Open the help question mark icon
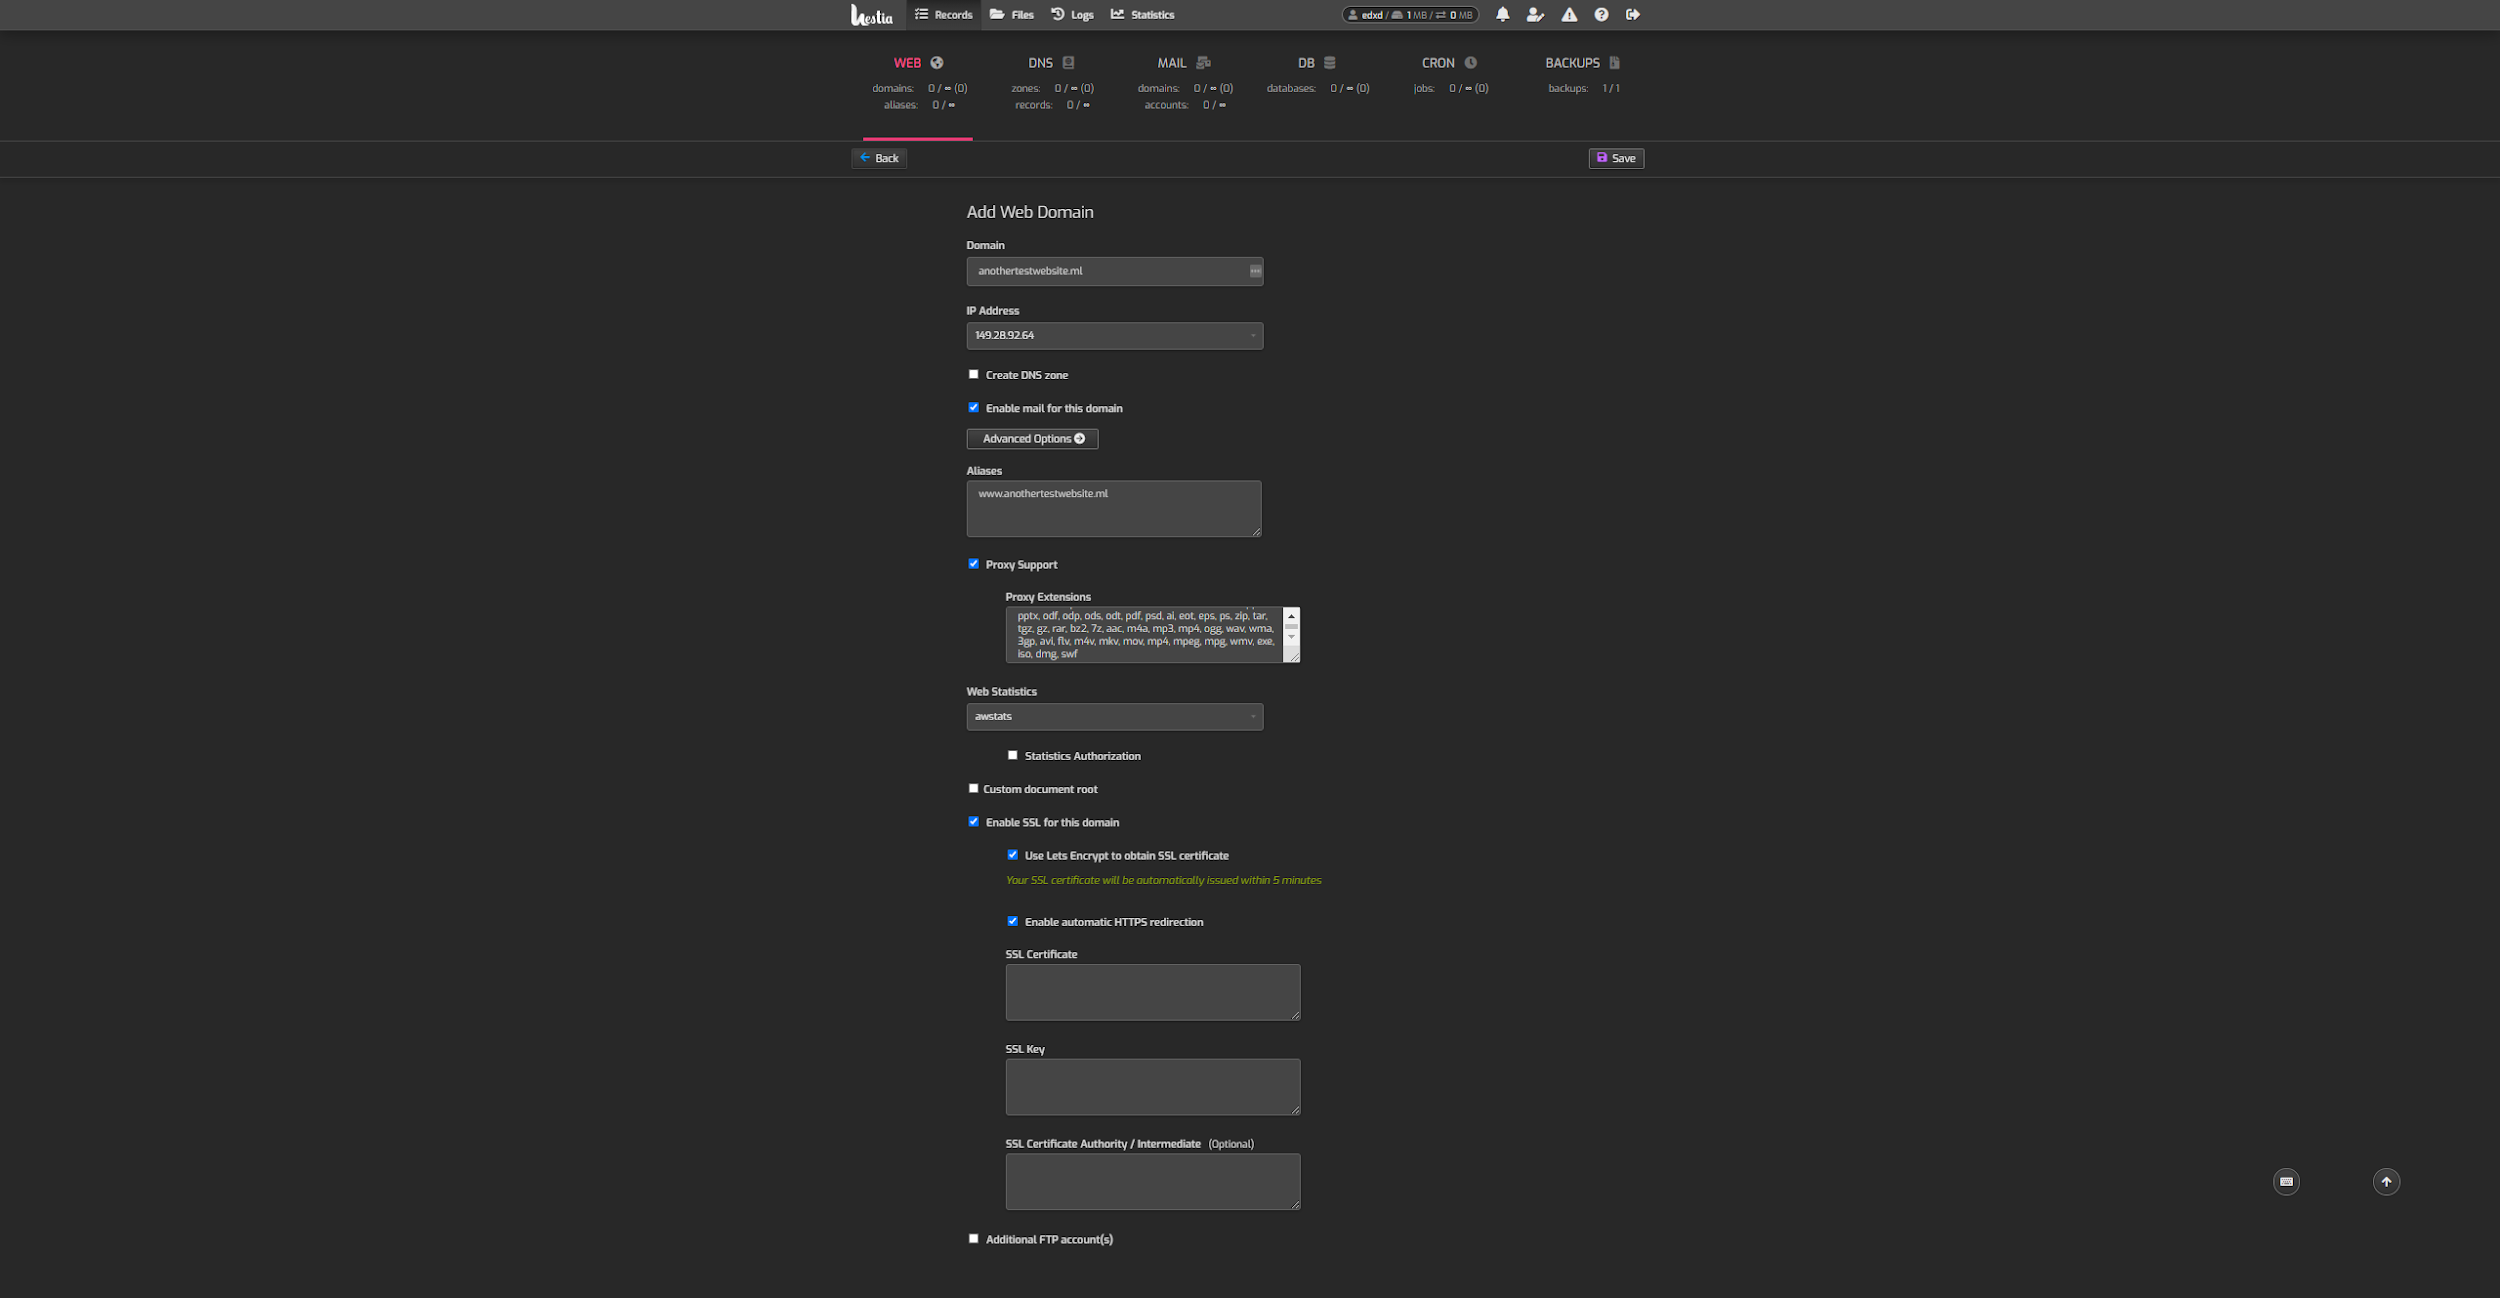 click(x=1601, y=14)
